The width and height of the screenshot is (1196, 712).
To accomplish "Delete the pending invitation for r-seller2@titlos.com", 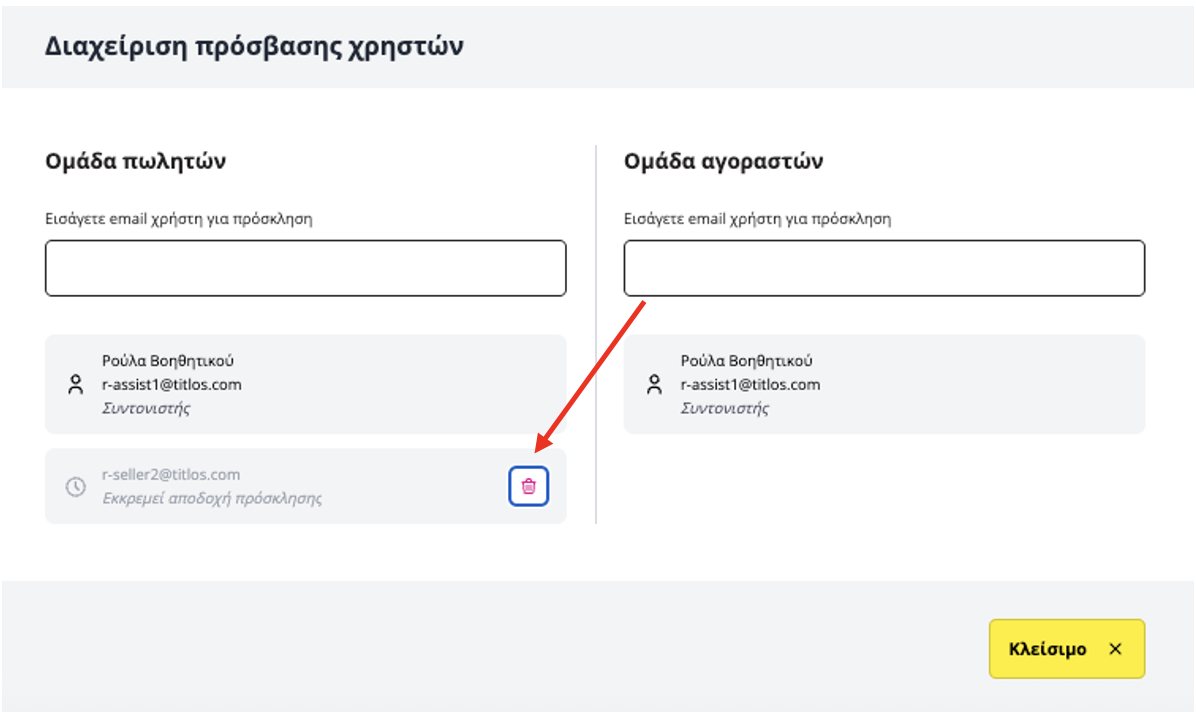I will pyautogui.click(x=528, y=486).
